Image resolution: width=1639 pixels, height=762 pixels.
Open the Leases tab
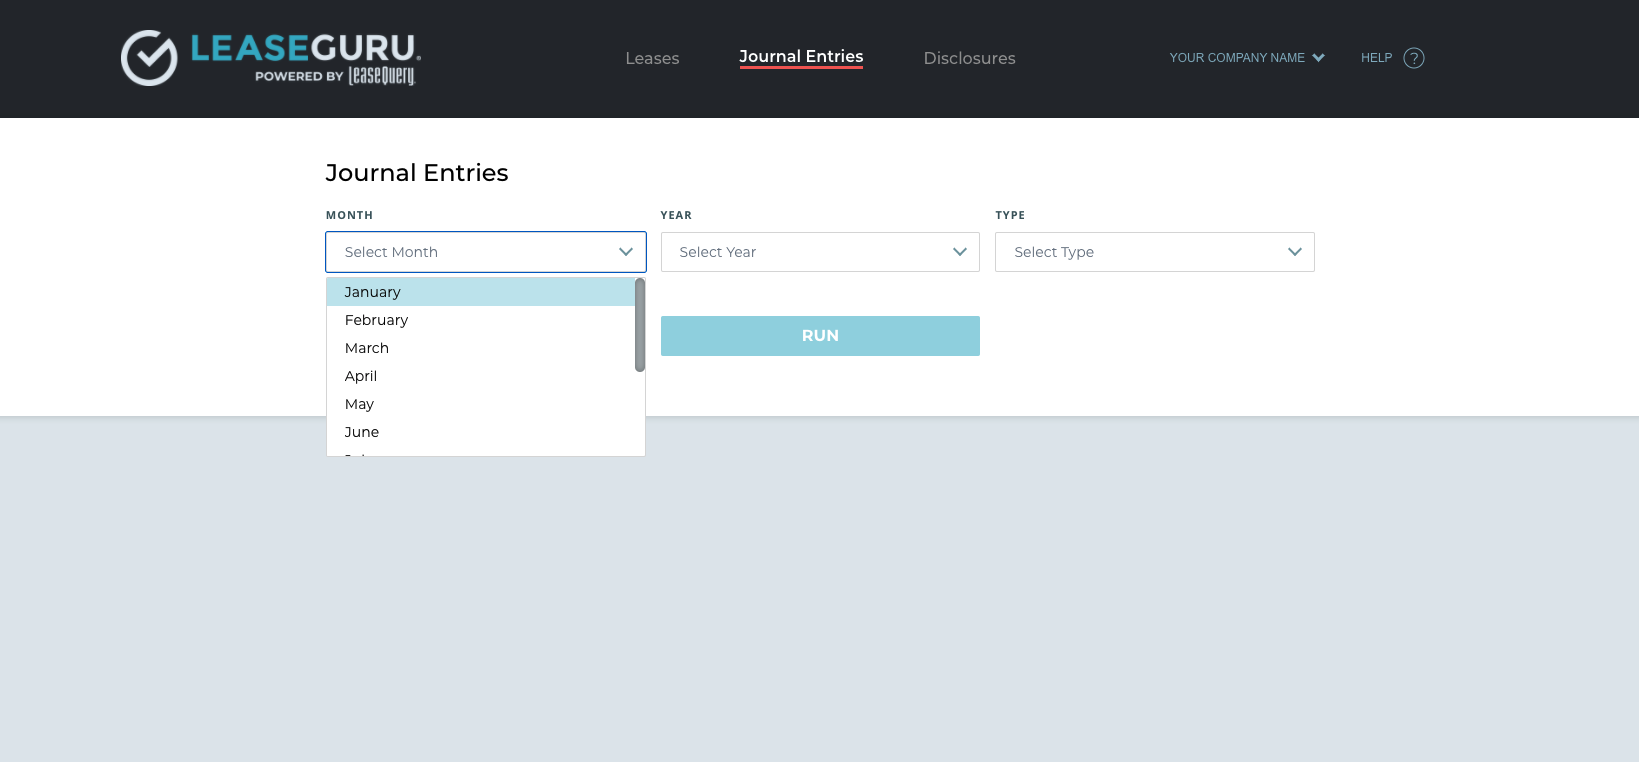(x=652, y=58)
